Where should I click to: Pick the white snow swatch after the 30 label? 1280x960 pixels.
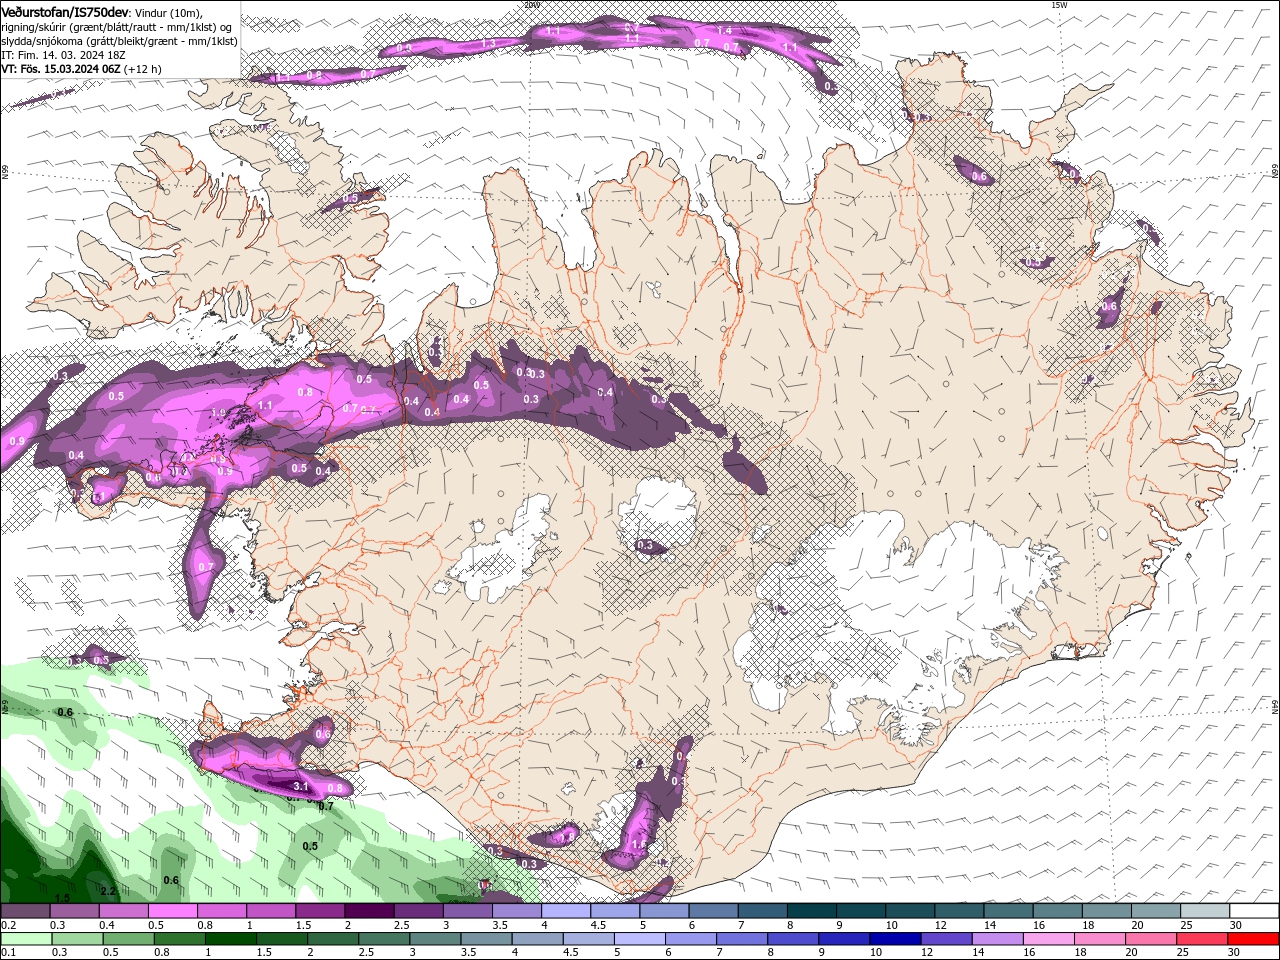(1254, 912)
